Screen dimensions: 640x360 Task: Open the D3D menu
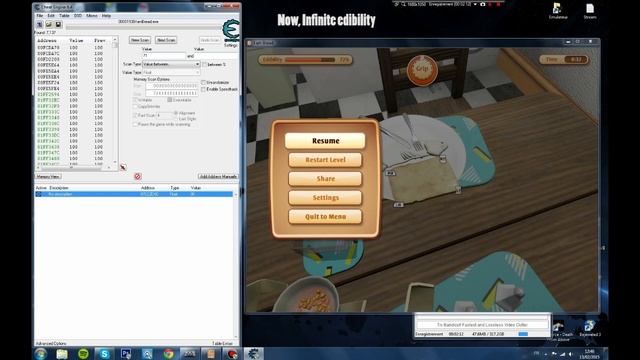point(78,16)
